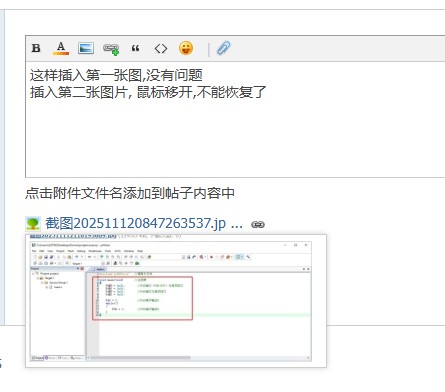Click the line 插入第二张图片, 鼠标移开,不能恢复了
Screen dimensions: 445x392
coord(148,92)
